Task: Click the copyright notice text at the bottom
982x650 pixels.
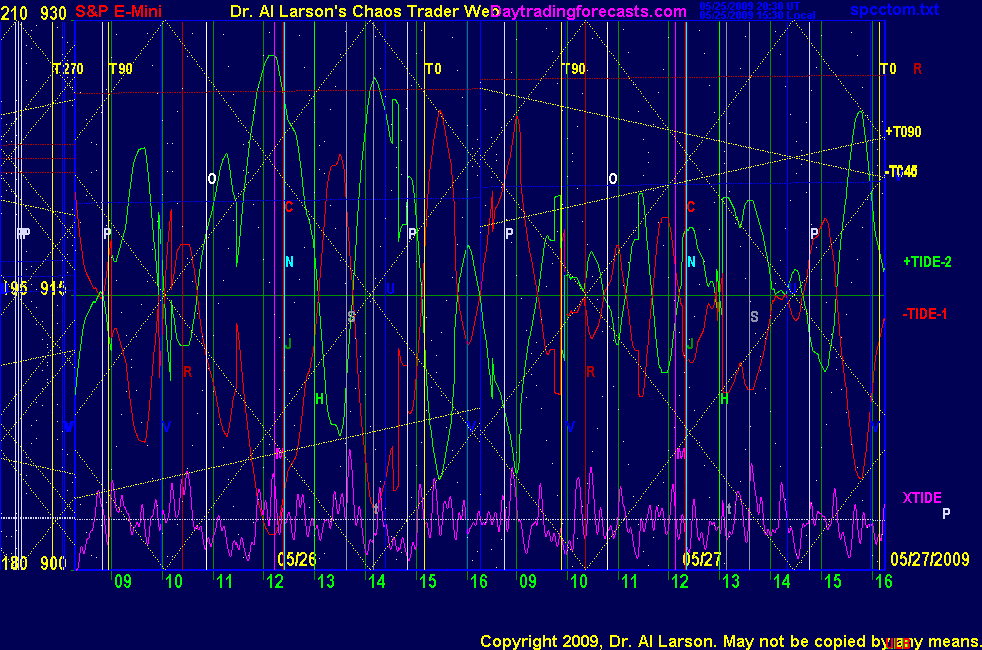Action: 728,640
